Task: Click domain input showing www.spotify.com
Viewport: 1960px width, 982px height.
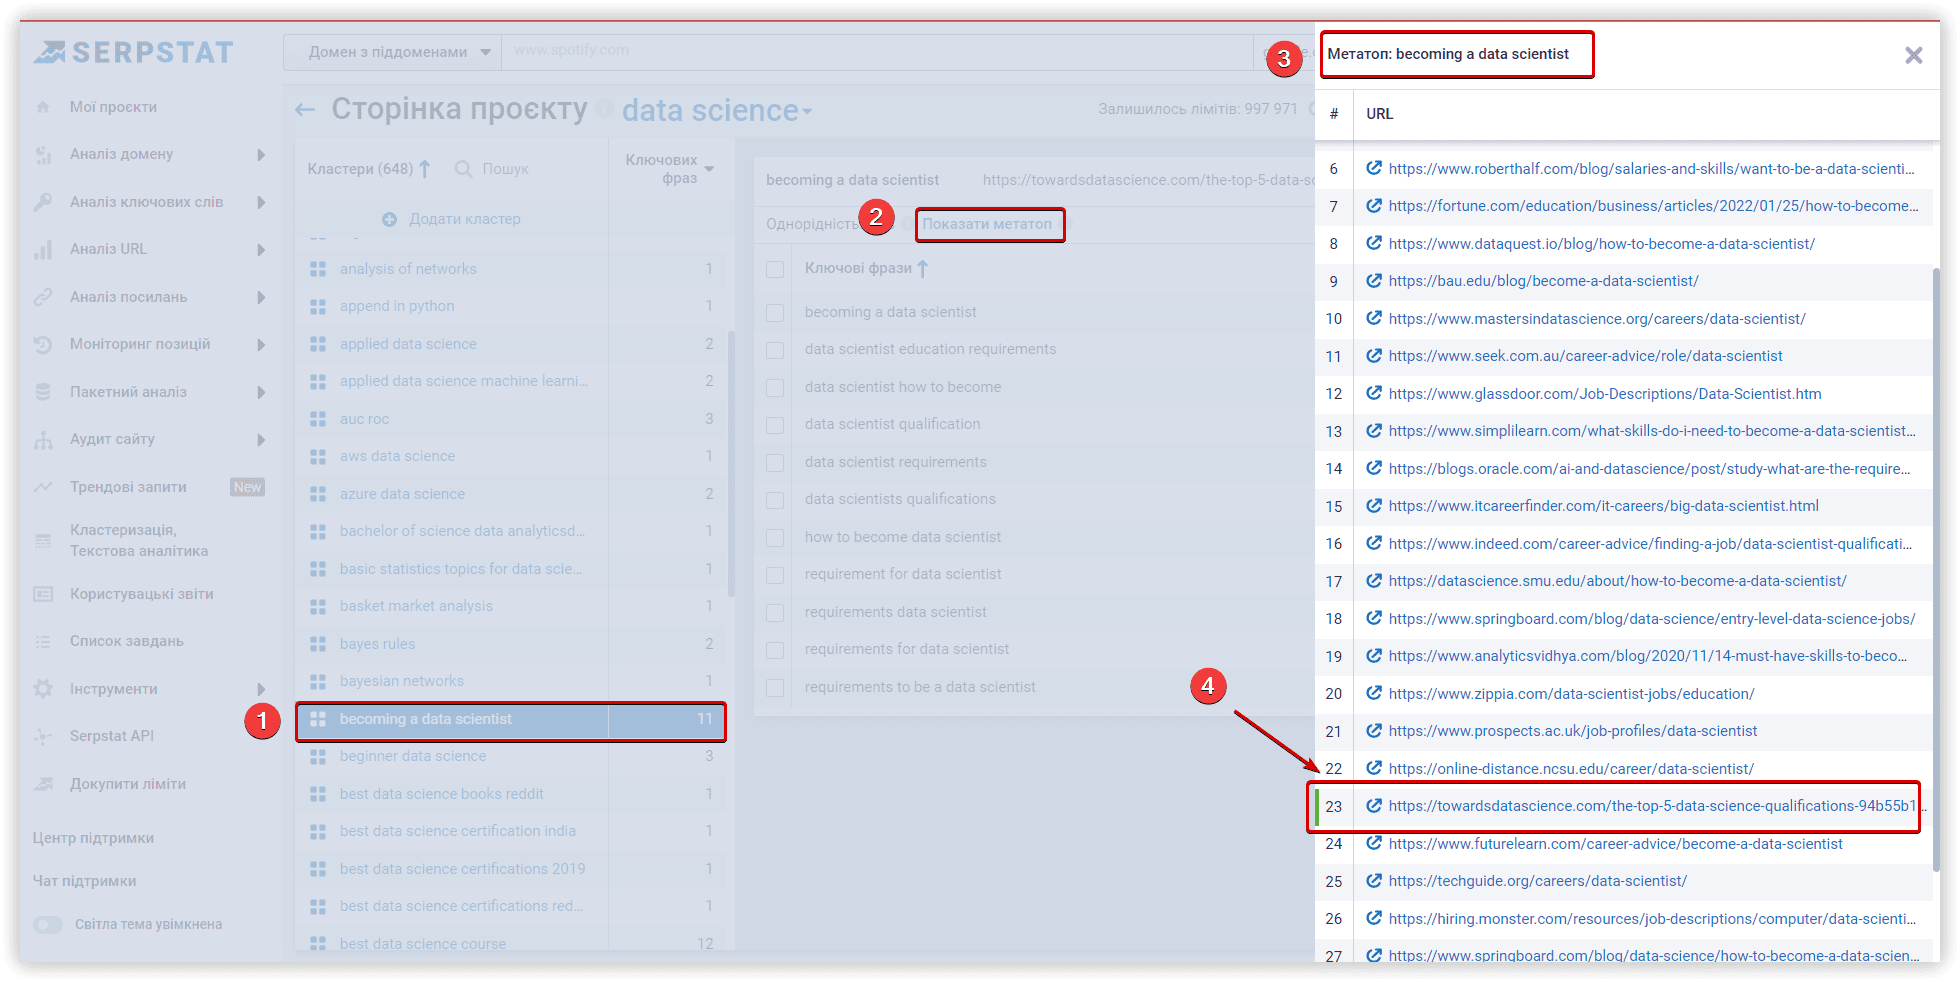Action: pos(877,51)
